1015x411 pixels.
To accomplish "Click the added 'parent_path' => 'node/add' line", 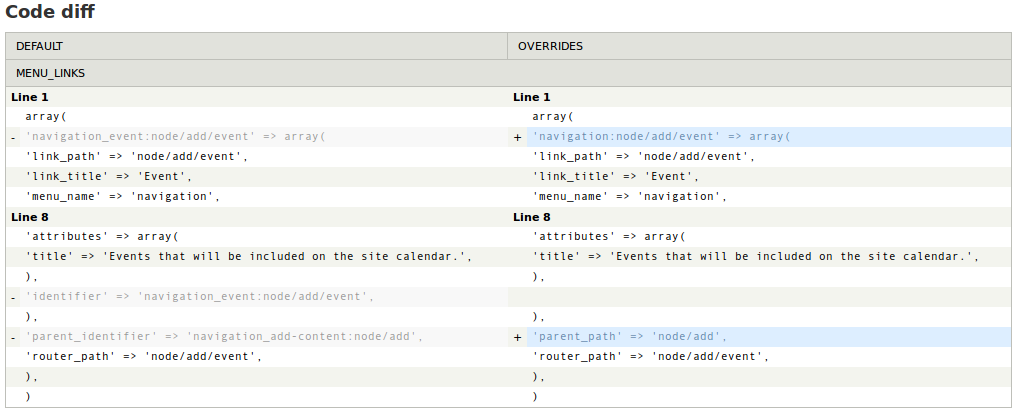I will click(x=629, y=337).
